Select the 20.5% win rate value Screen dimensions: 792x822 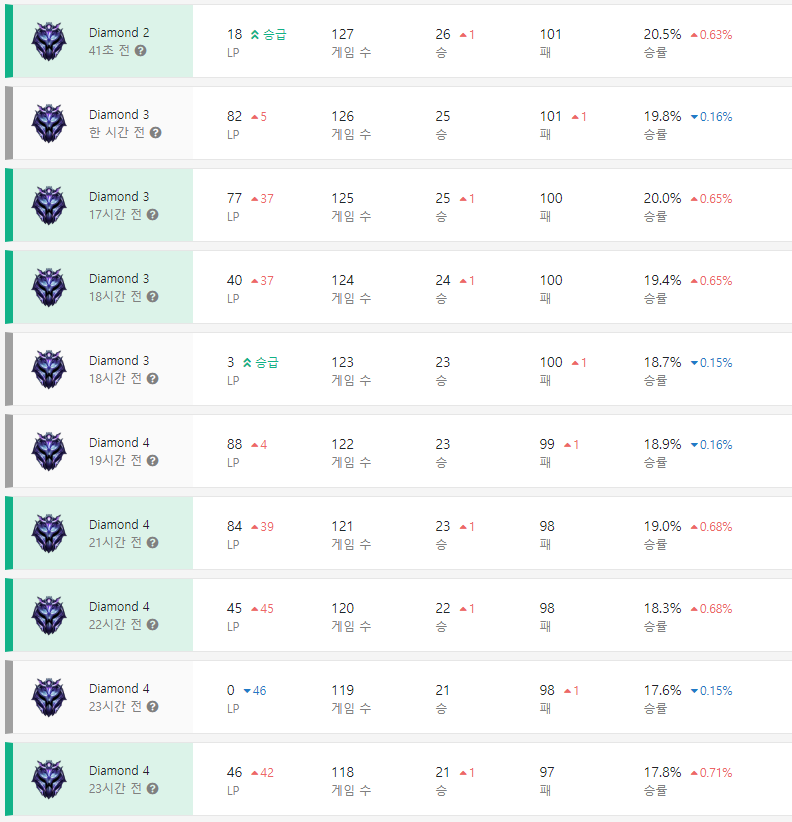662,34
